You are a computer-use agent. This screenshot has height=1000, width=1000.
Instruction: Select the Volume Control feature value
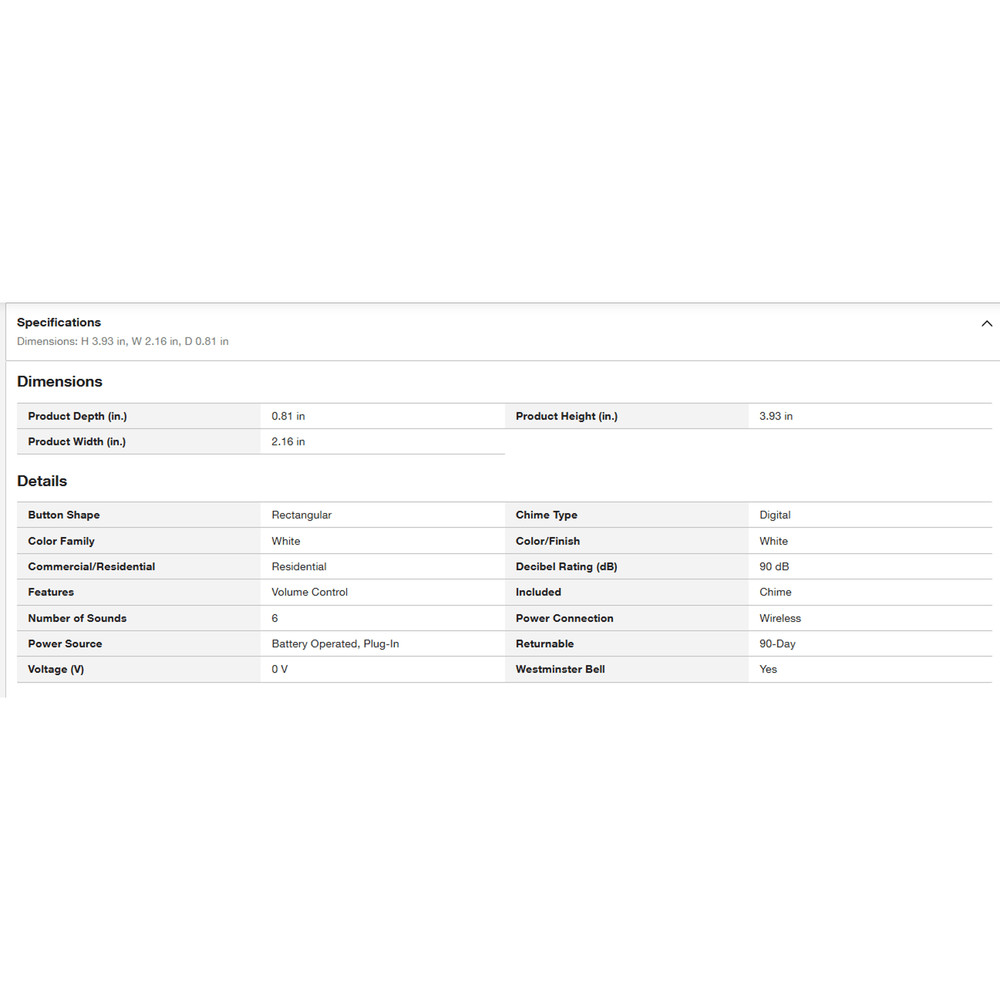pyautogui.click(x=309, y=592)
